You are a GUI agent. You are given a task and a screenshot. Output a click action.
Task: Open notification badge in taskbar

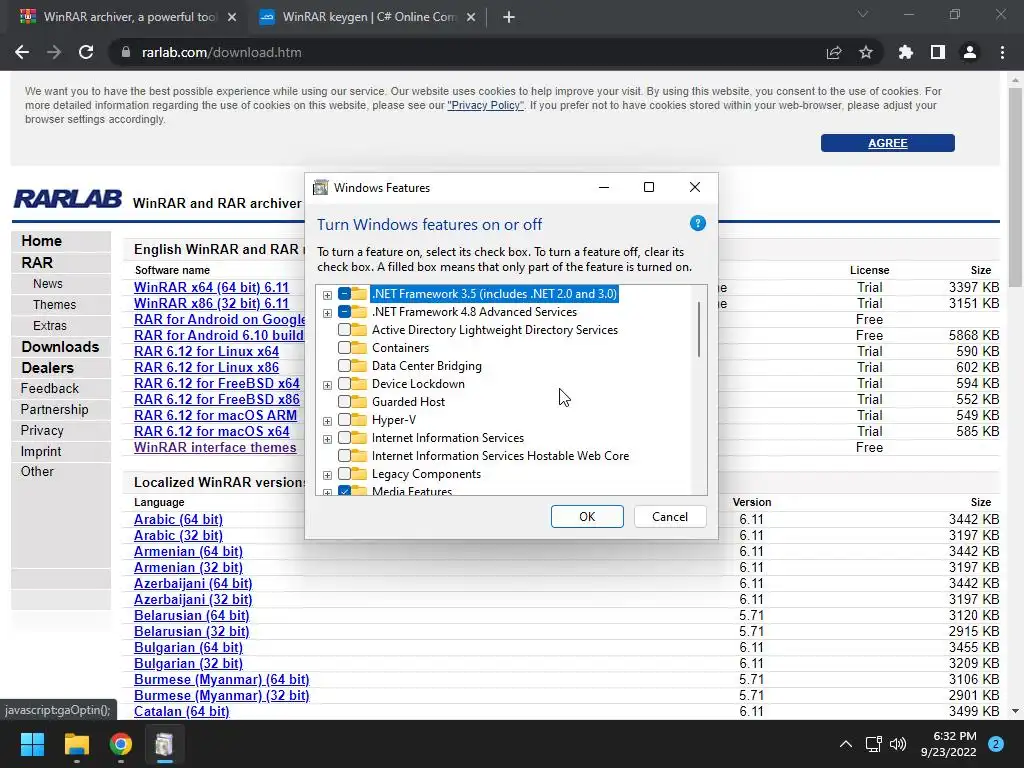[x=996, y=744]
